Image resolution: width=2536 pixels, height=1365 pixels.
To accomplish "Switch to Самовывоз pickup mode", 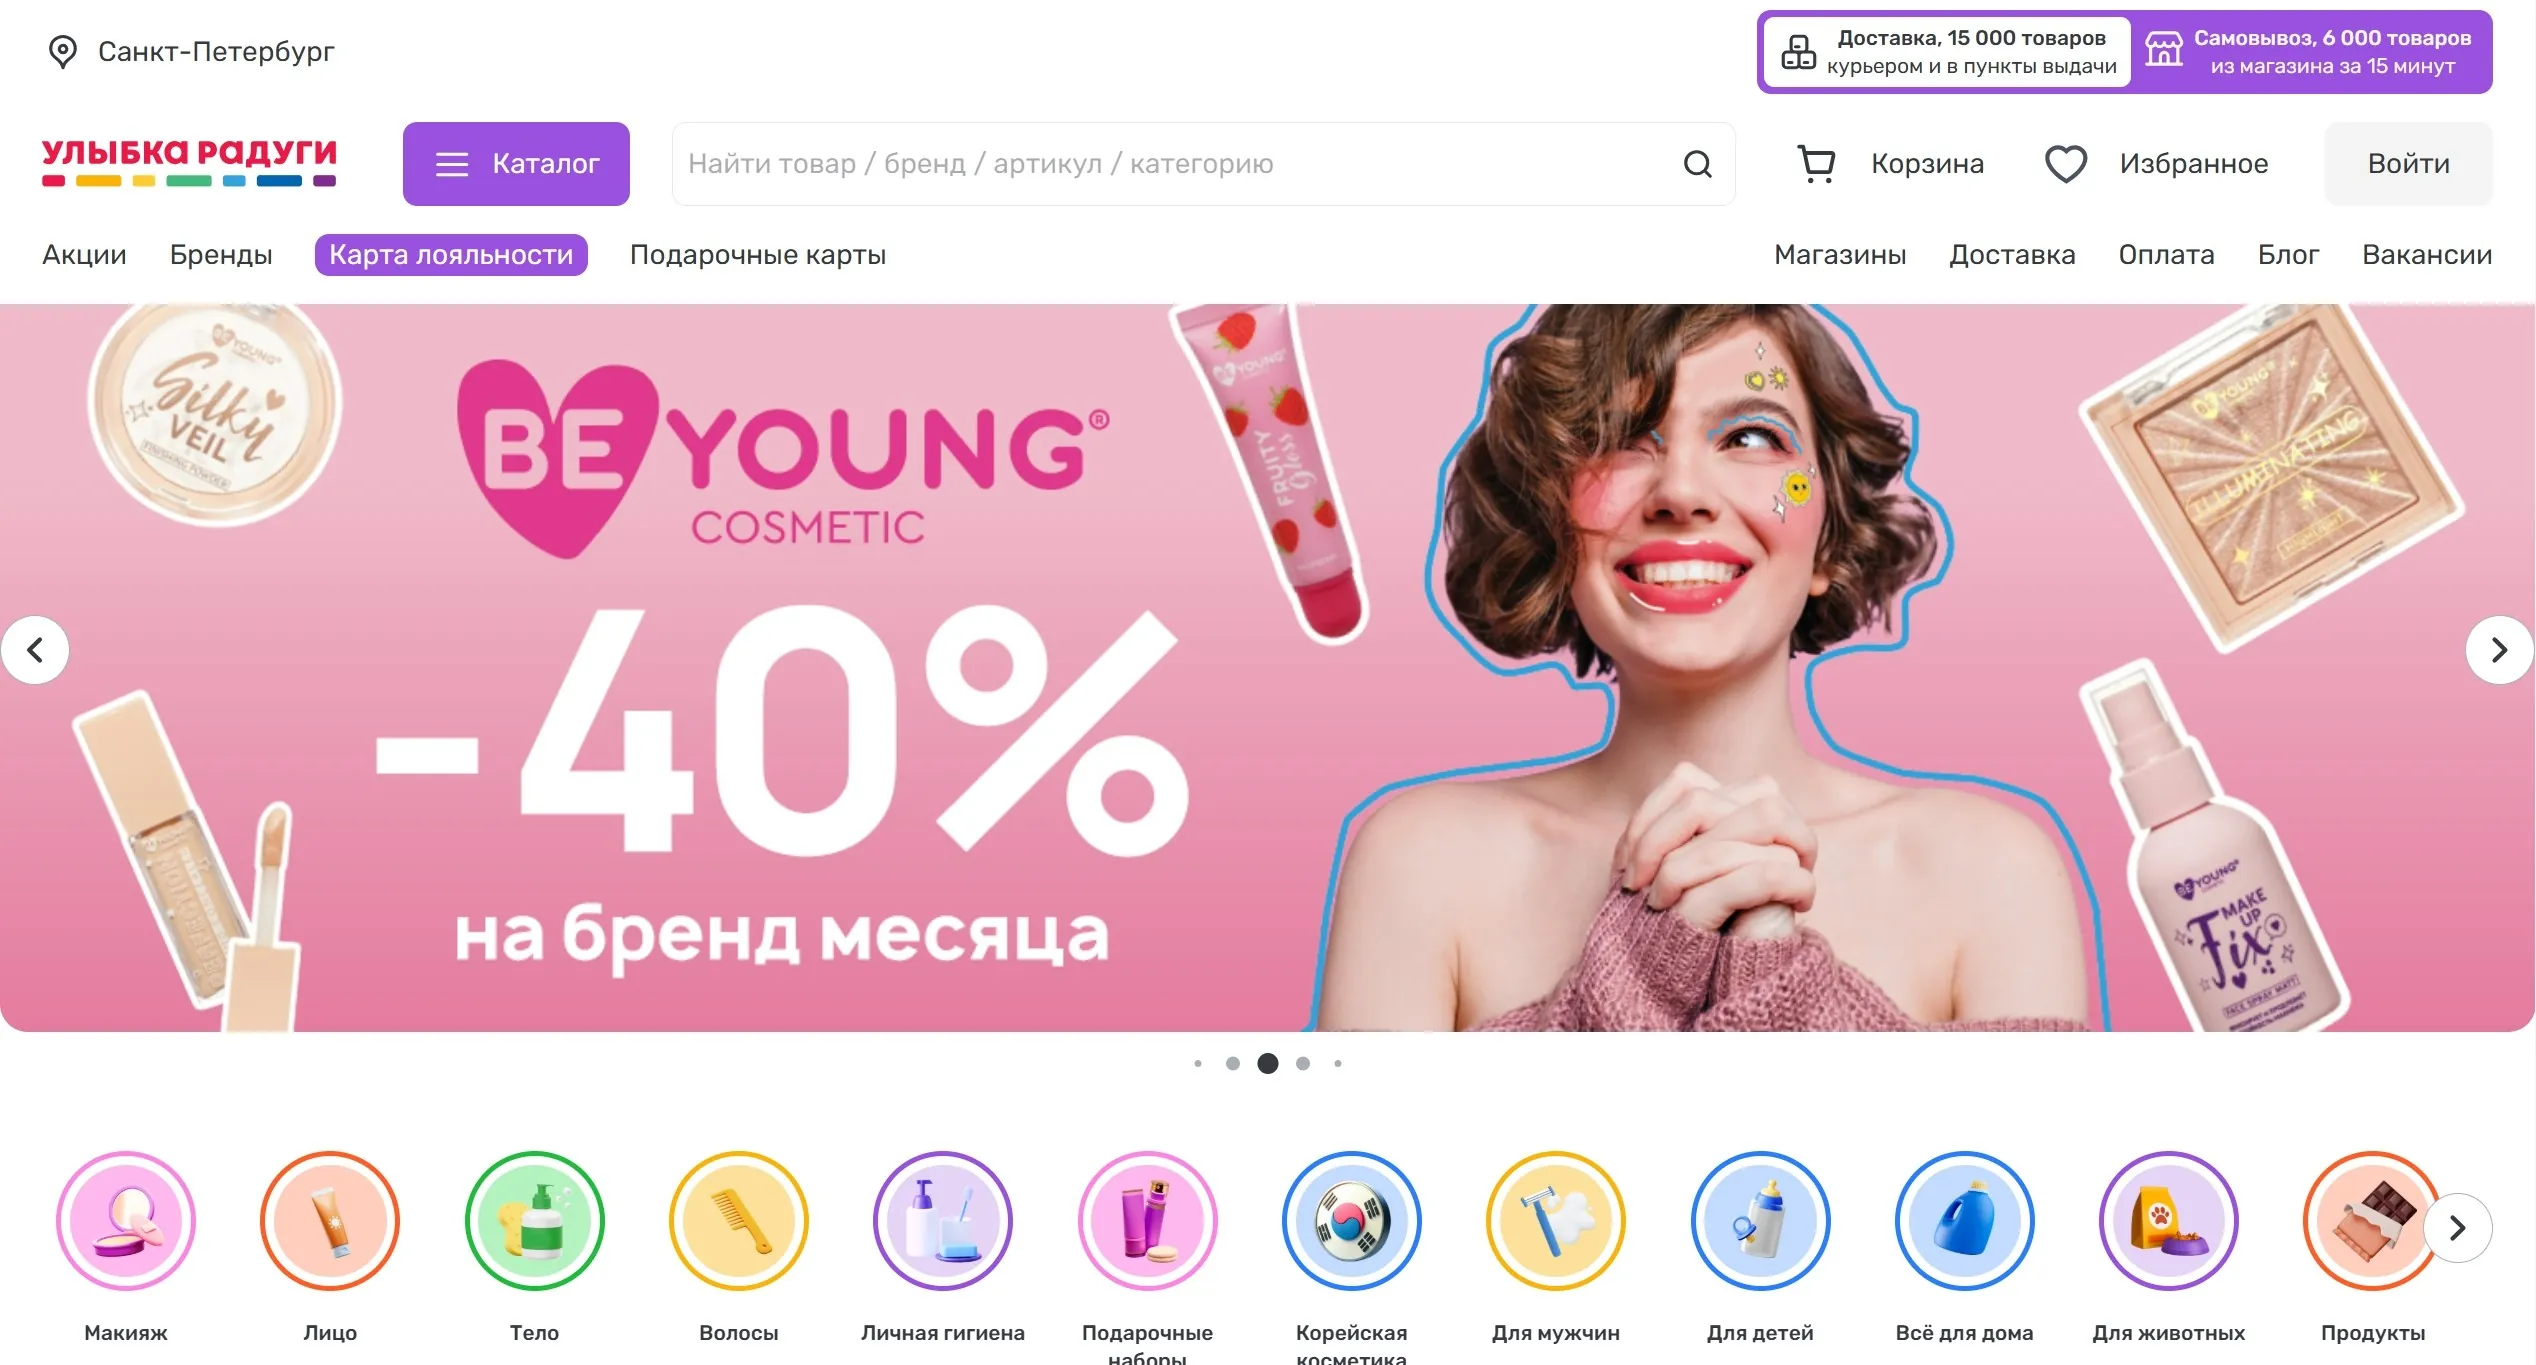I will 2312,52.
